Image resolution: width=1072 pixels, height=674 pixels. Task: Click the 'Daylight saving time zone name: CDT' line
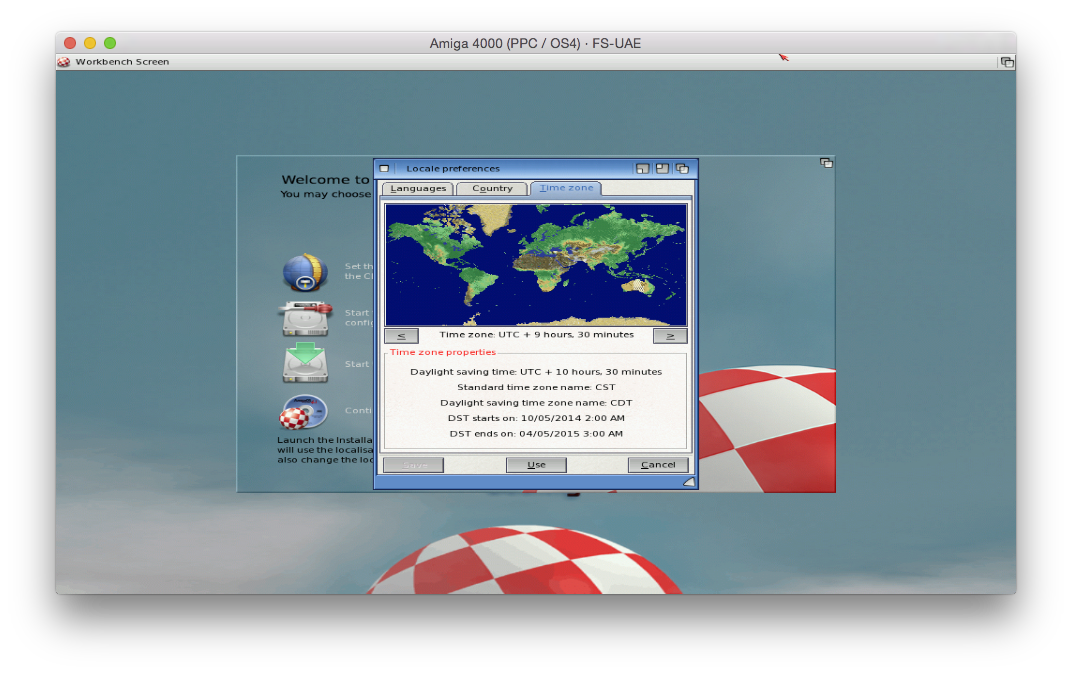point(536,403)
